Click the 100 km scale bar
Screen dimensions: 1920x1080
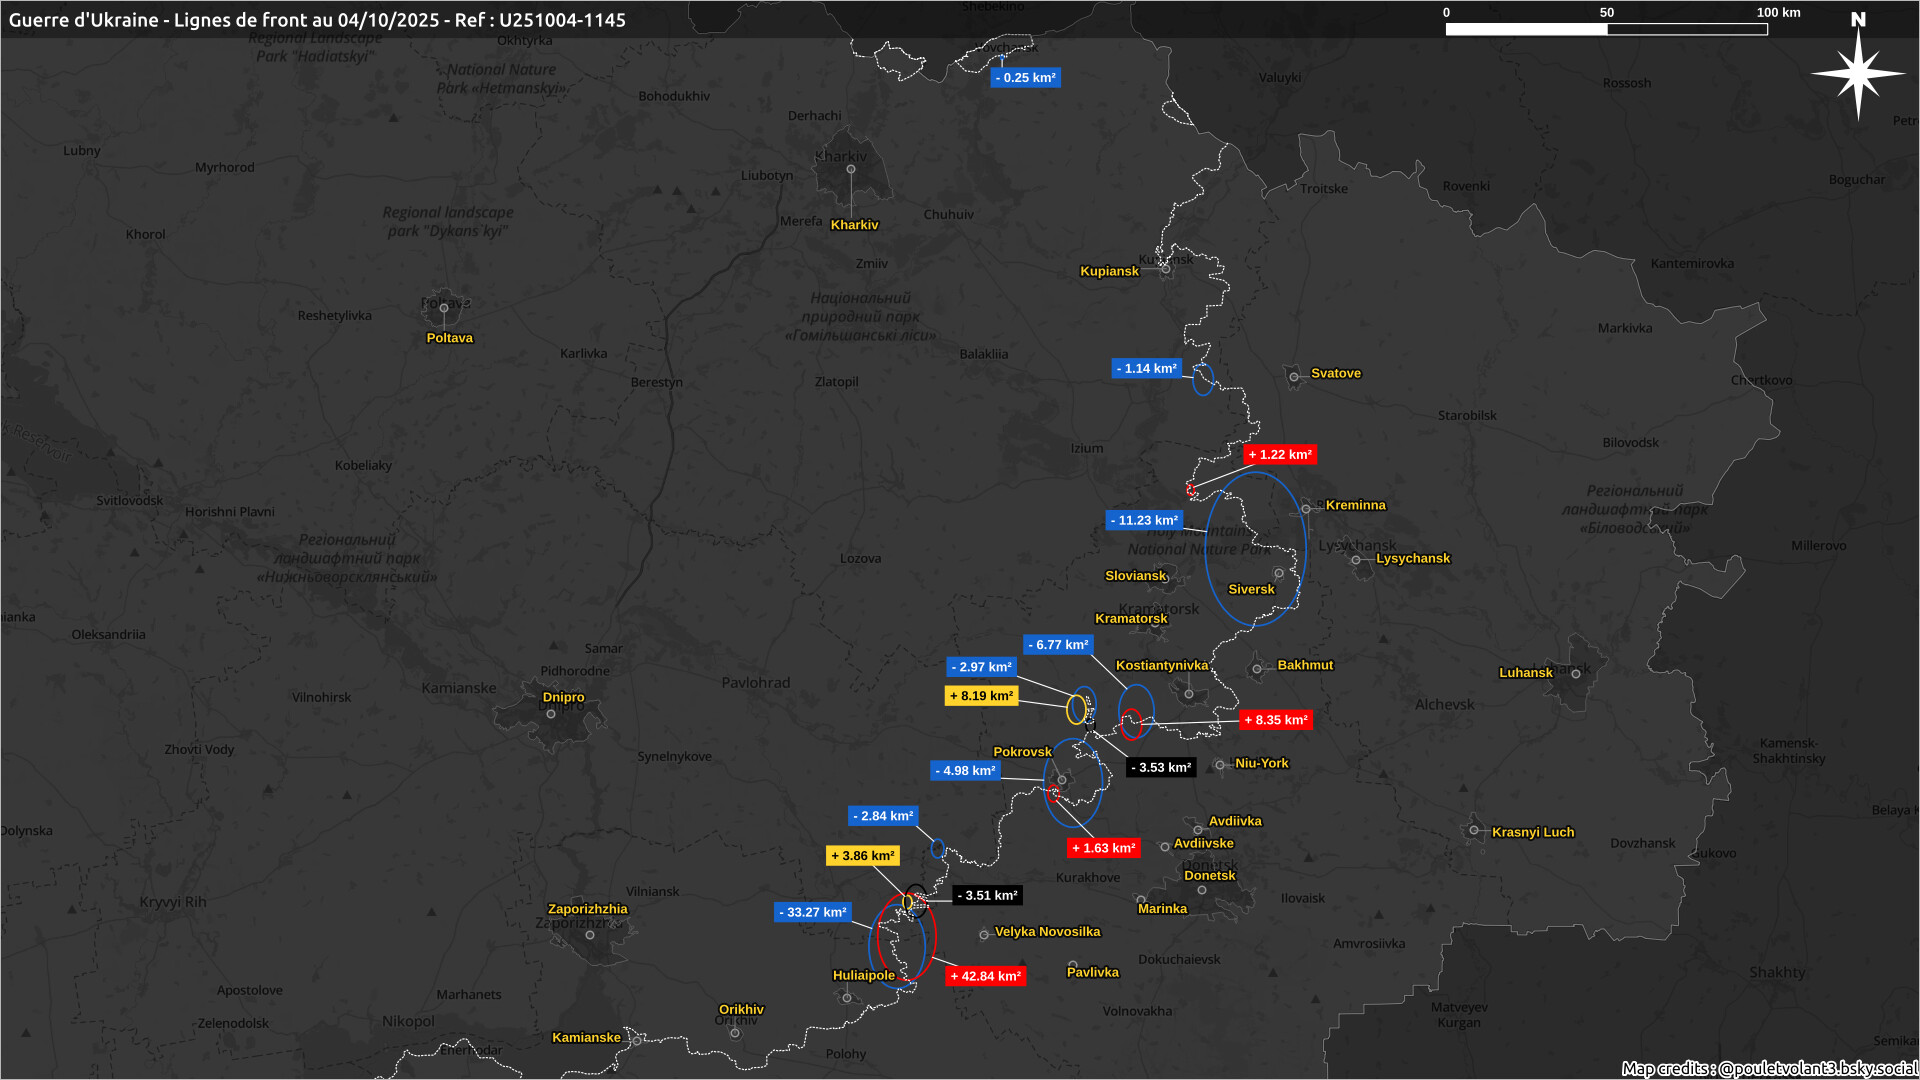point(1606,29)
